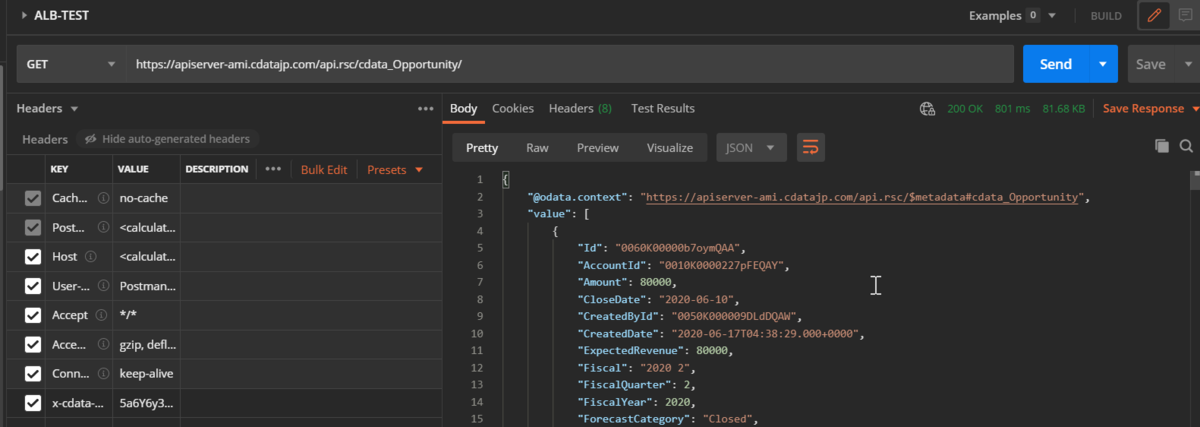Click the info icon beside the Post... header
The width and height of the screenshot is (1200, 427).
(x=104, y=228)
